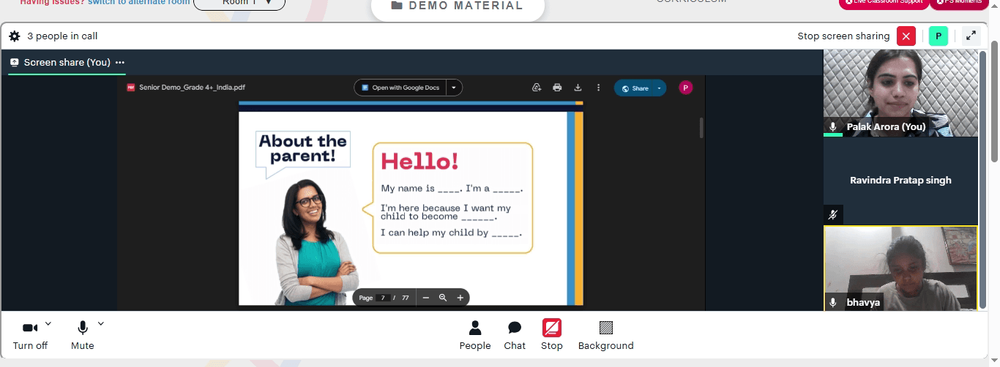Screen dimensions: 1000x367
Task: Click mic icon on Palak Arora tile
Action: (x=833, y=127)
